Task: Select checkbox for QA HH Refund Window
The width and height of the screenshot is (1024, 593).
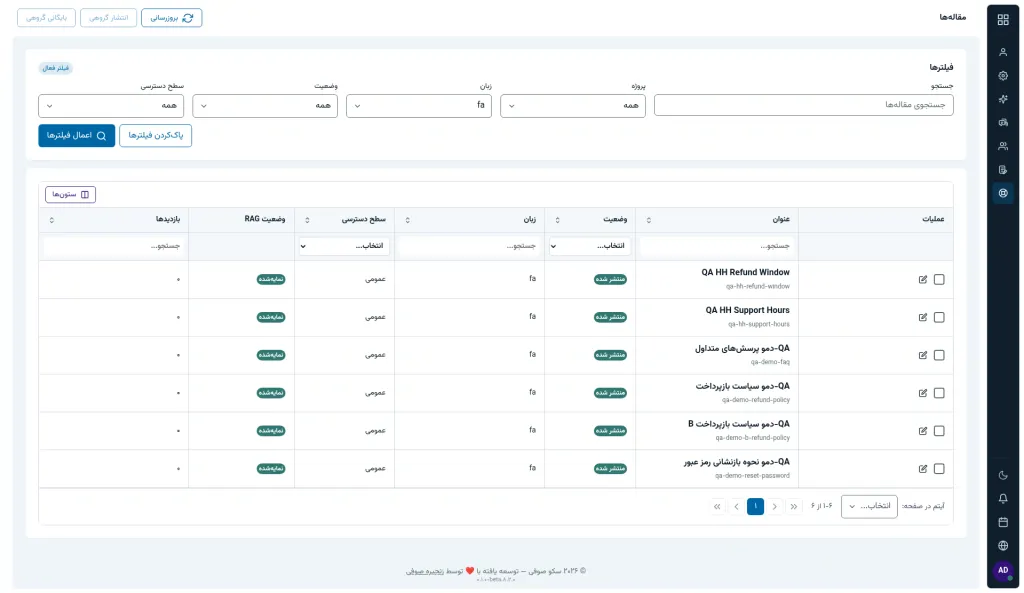Action: point(939,280)
